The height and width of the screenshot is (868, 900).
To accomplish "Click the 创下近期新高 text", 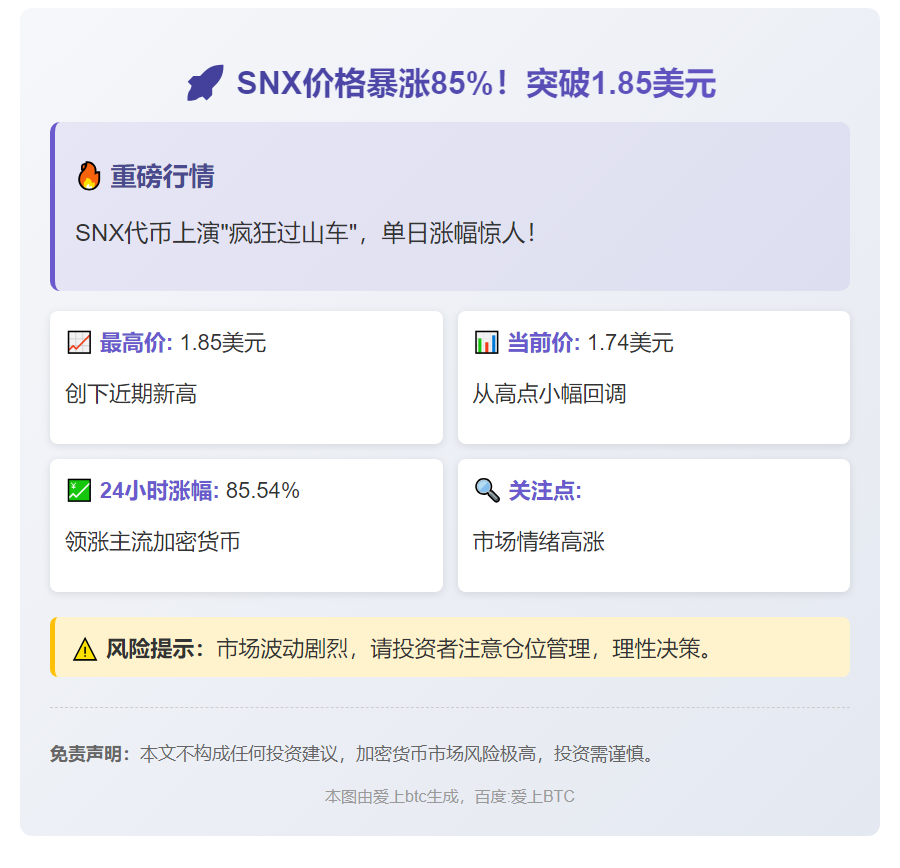I will pos(131,394).
